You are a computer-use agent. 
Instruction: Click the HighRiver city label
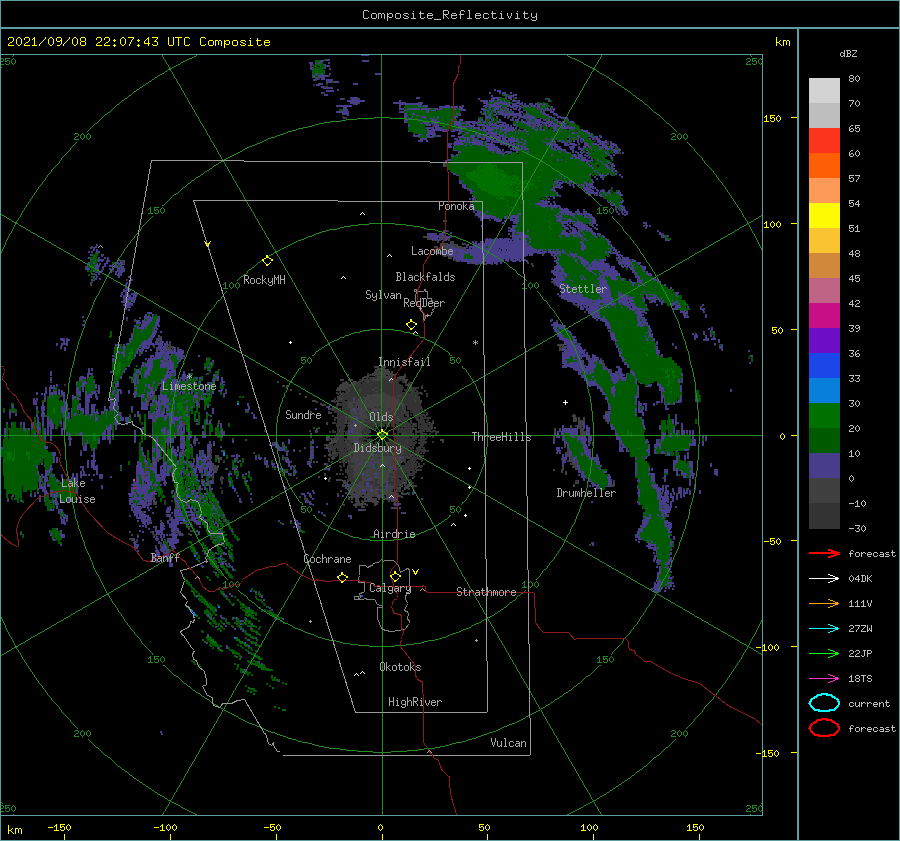click(415, 702)
